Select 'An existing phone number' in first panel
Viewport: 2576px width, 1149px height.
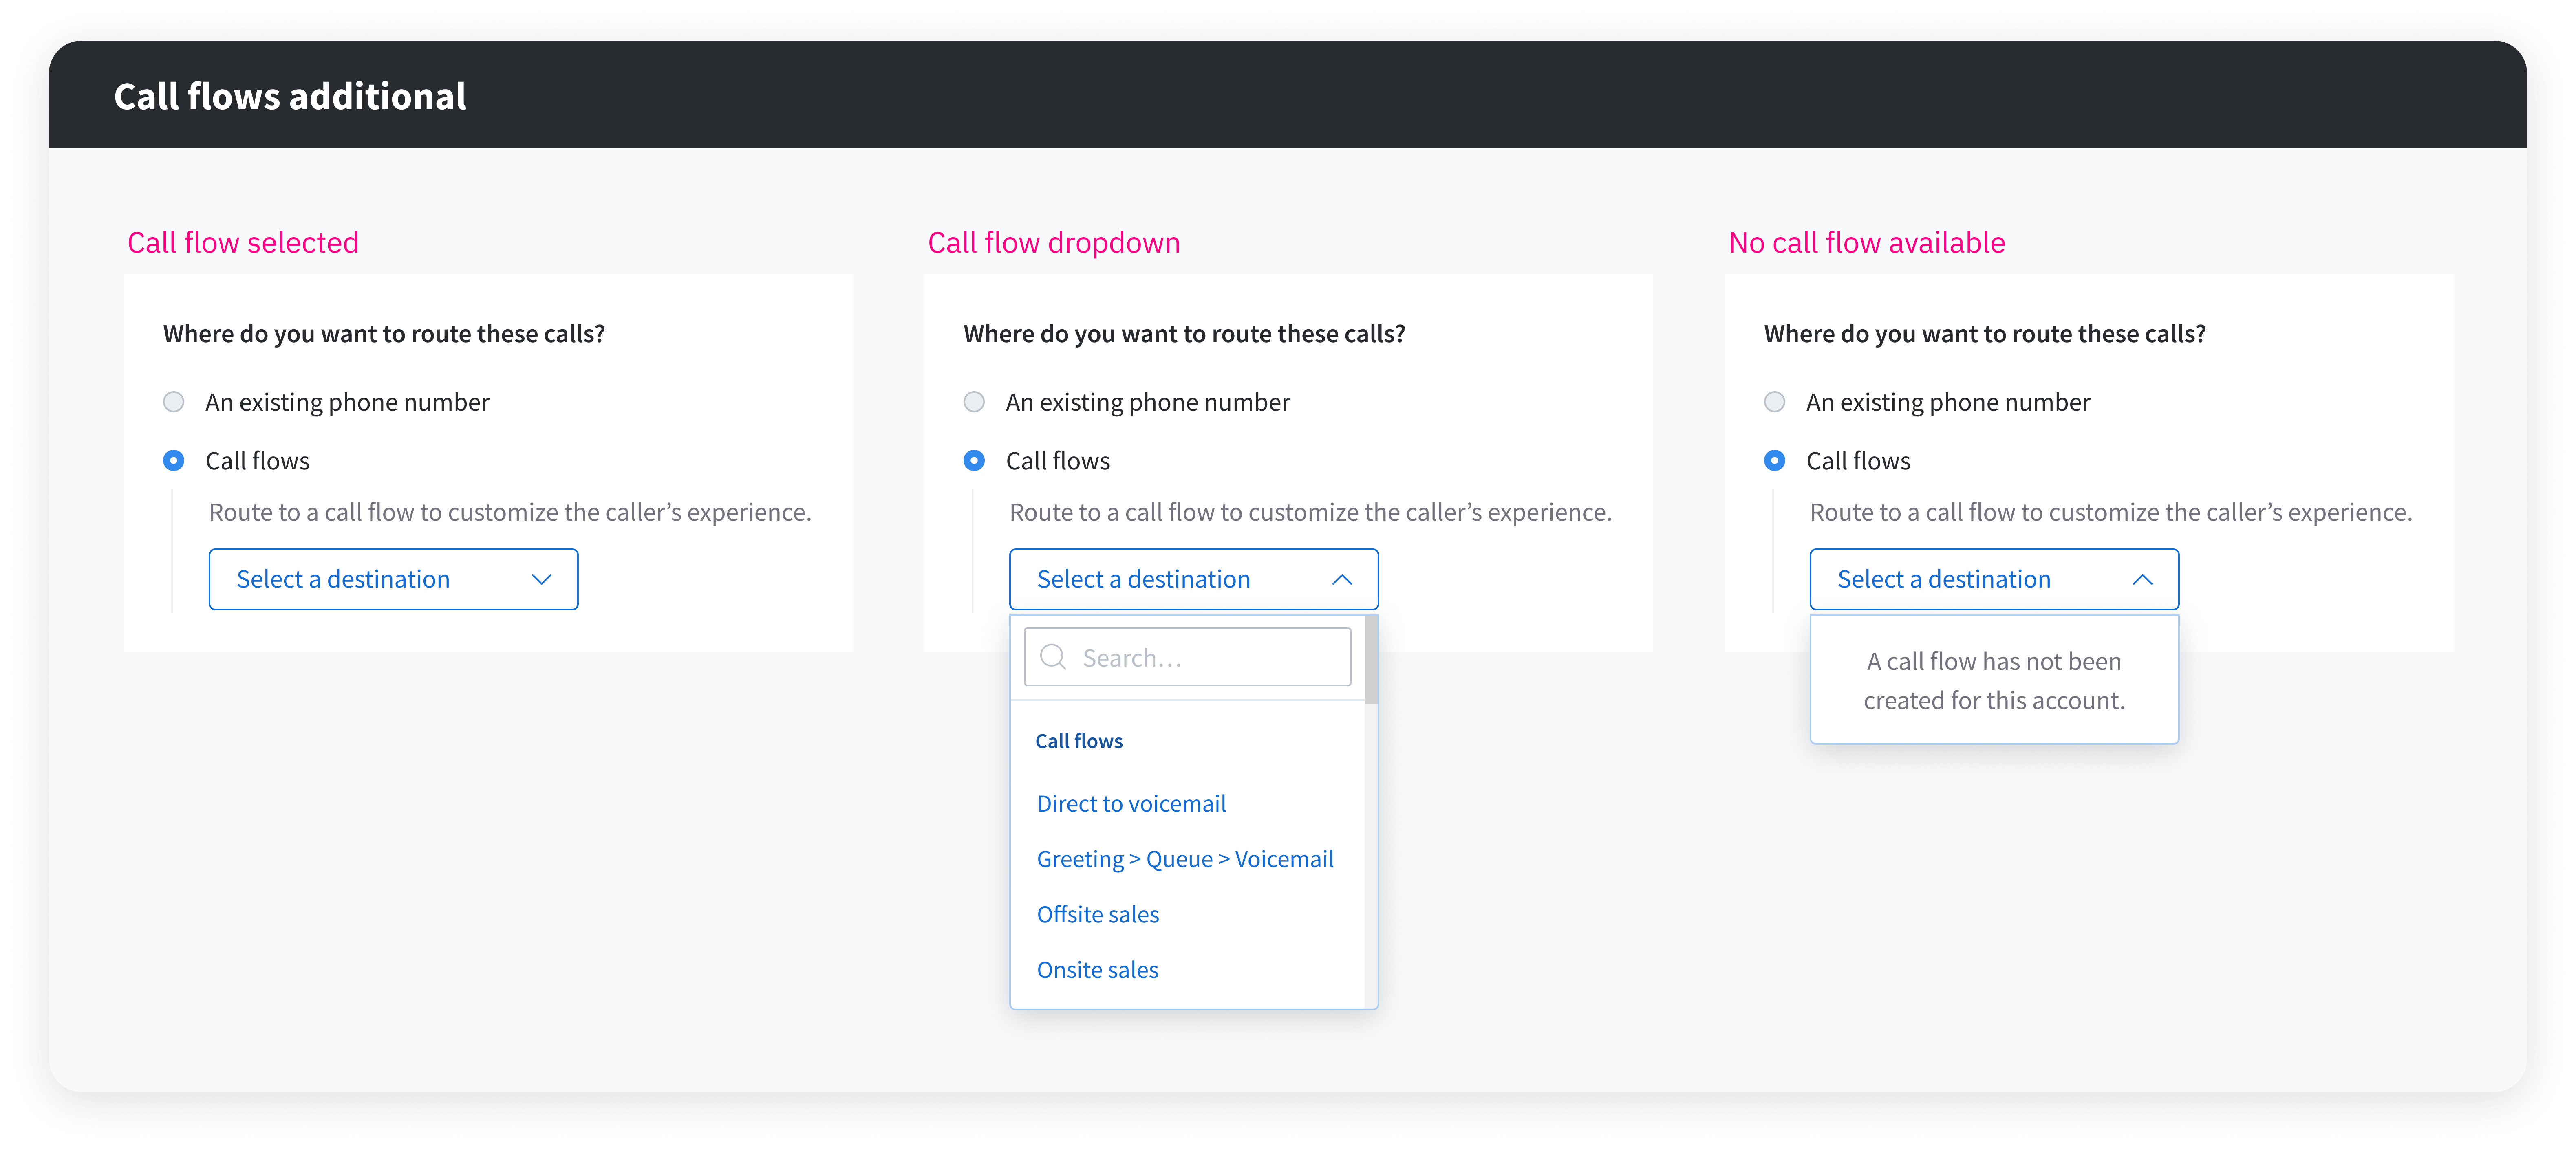[x=174, y=402]
